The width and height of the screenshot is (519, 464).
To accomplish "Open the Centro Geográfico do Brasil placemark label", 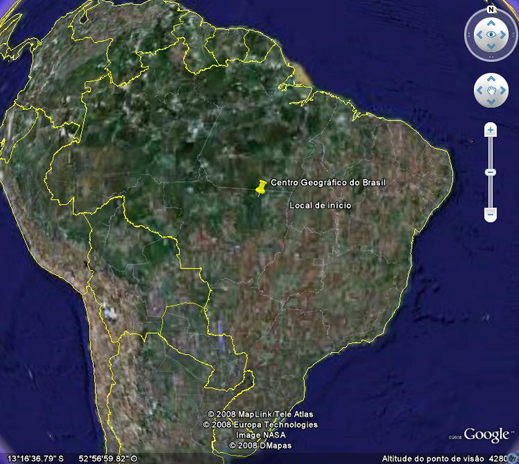I will point(328,183).
